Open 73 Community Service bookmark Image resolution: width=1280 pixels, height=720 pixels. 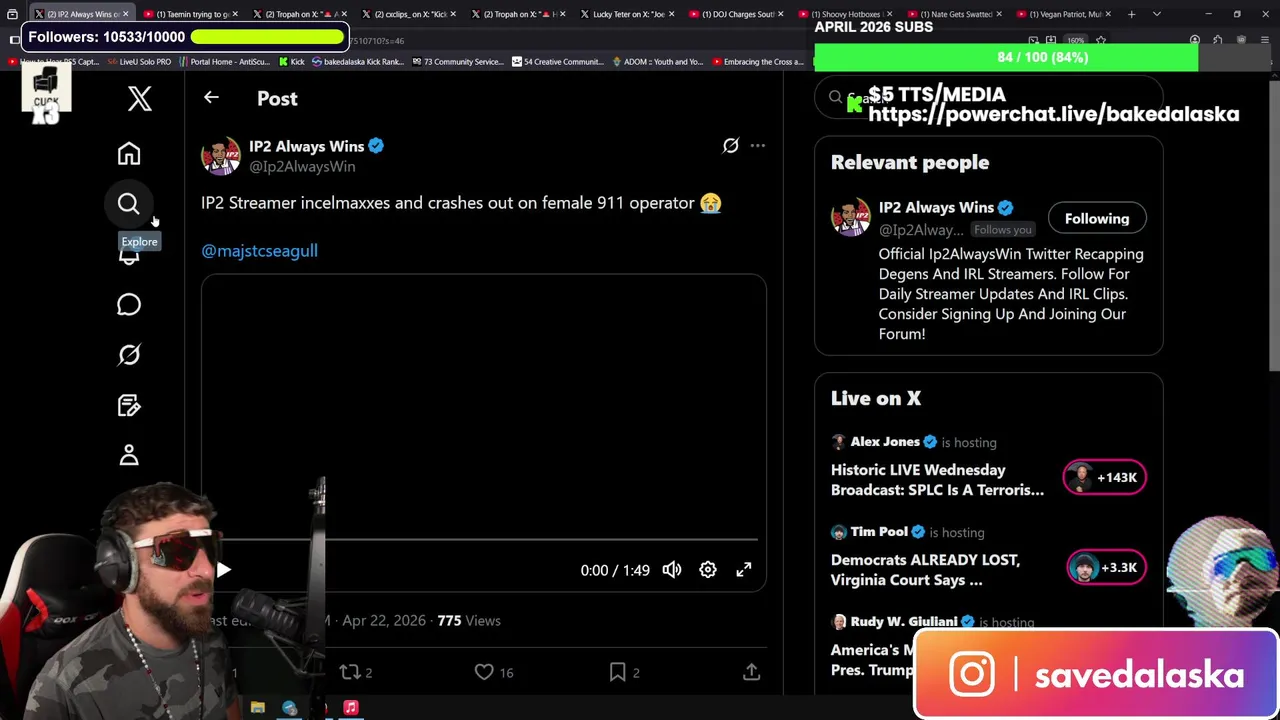(458, 62)
